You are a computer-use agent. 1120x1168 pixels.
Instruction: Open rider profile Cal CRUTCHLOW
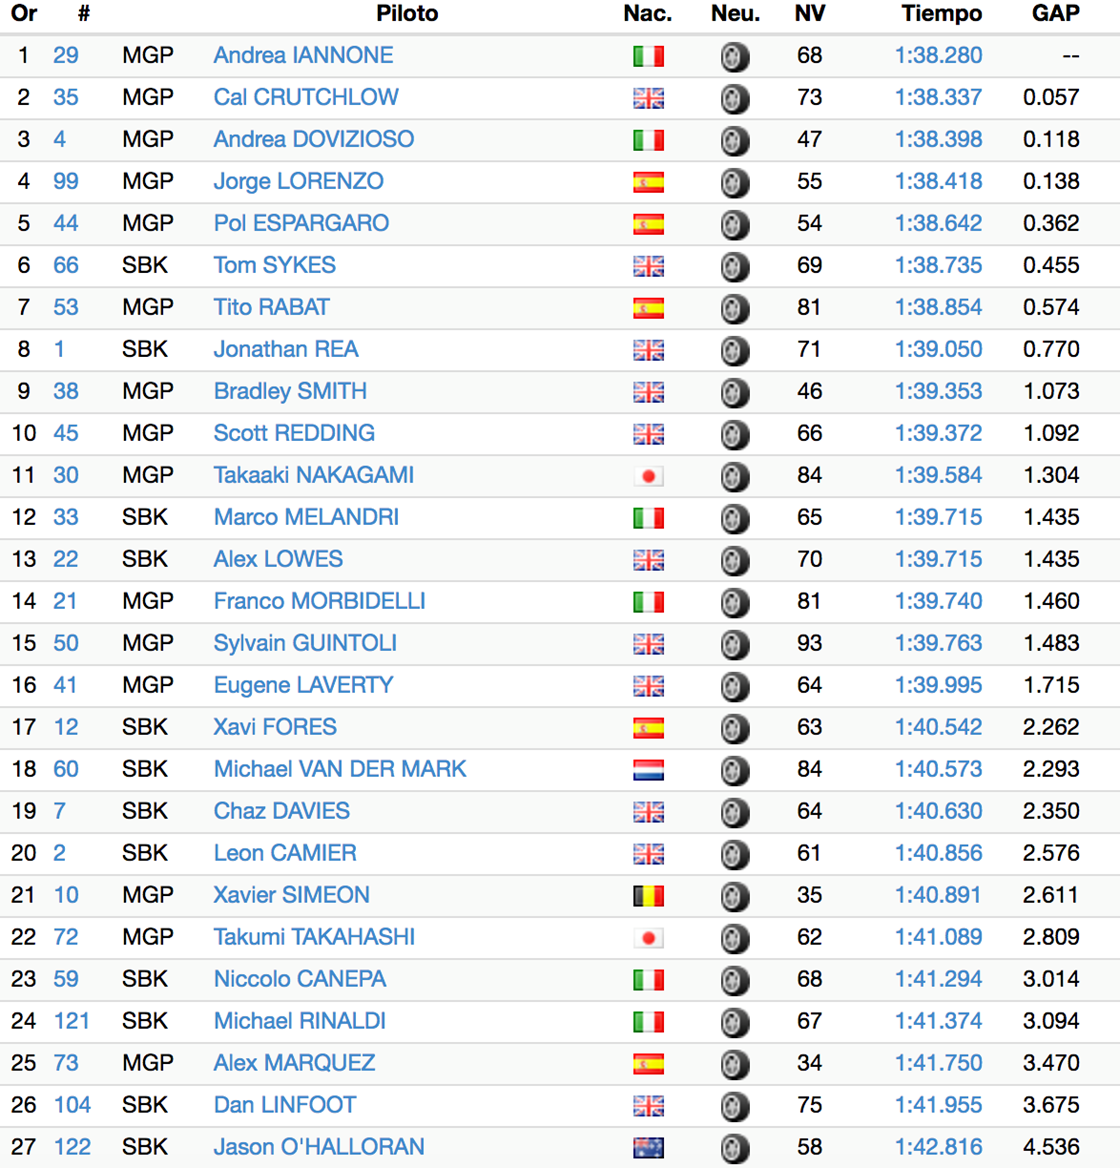[x=306, y=97]
